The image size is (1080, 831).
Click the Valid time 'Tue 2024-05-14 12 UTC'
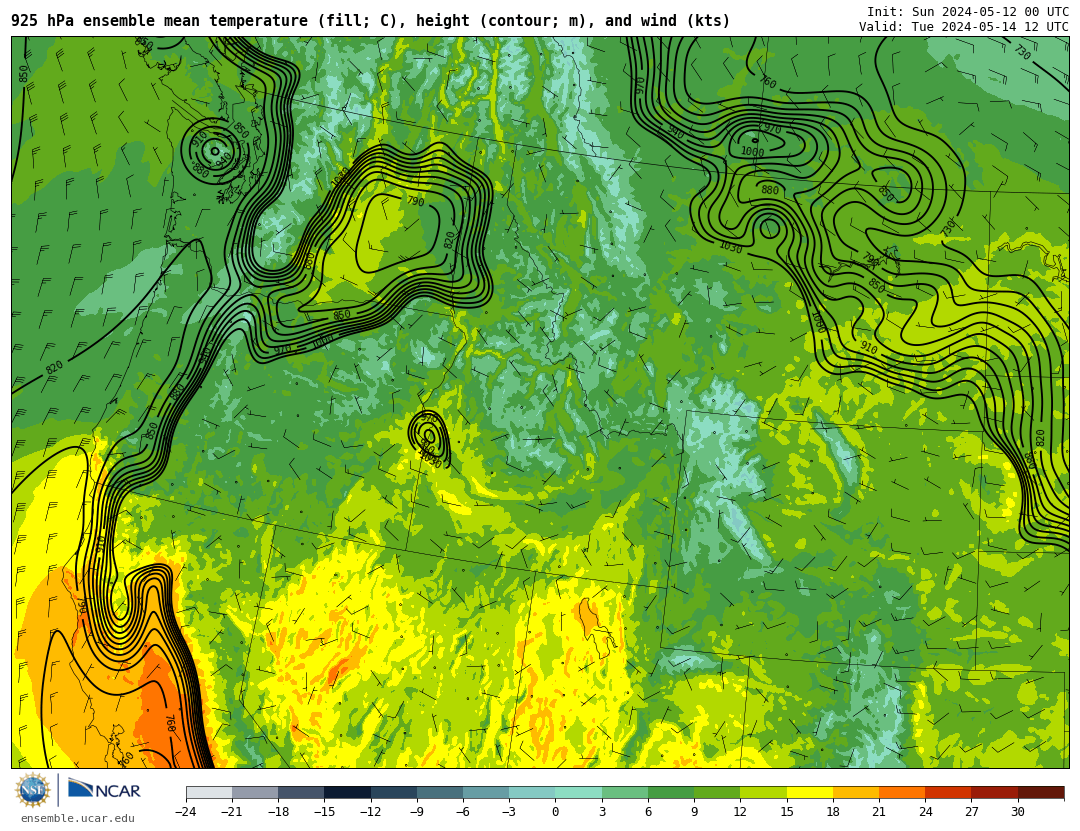pos(990,27)
